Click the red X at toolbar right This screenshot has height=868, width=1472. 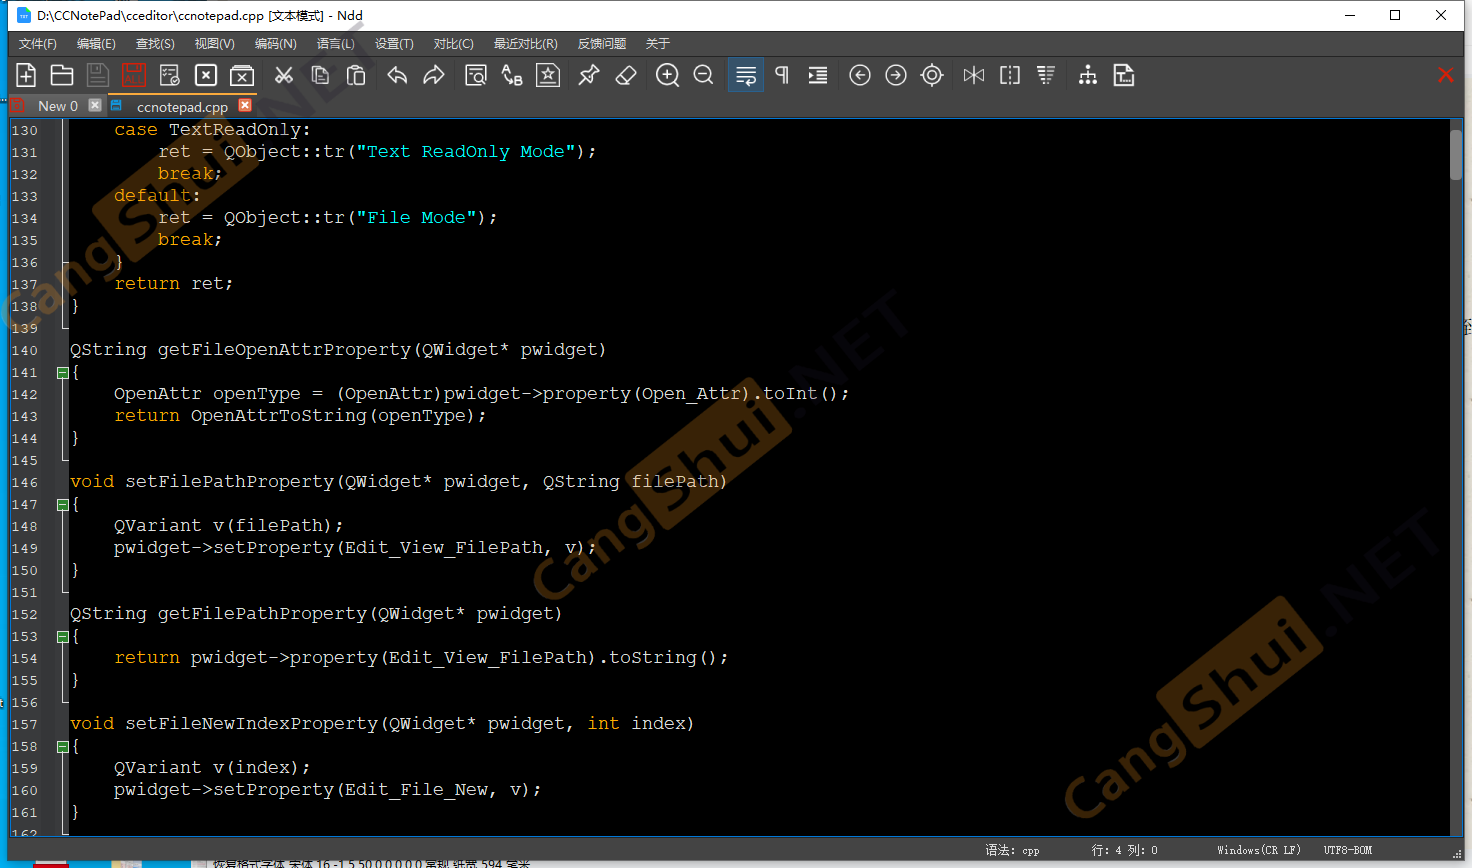(x=1446, y=75)
